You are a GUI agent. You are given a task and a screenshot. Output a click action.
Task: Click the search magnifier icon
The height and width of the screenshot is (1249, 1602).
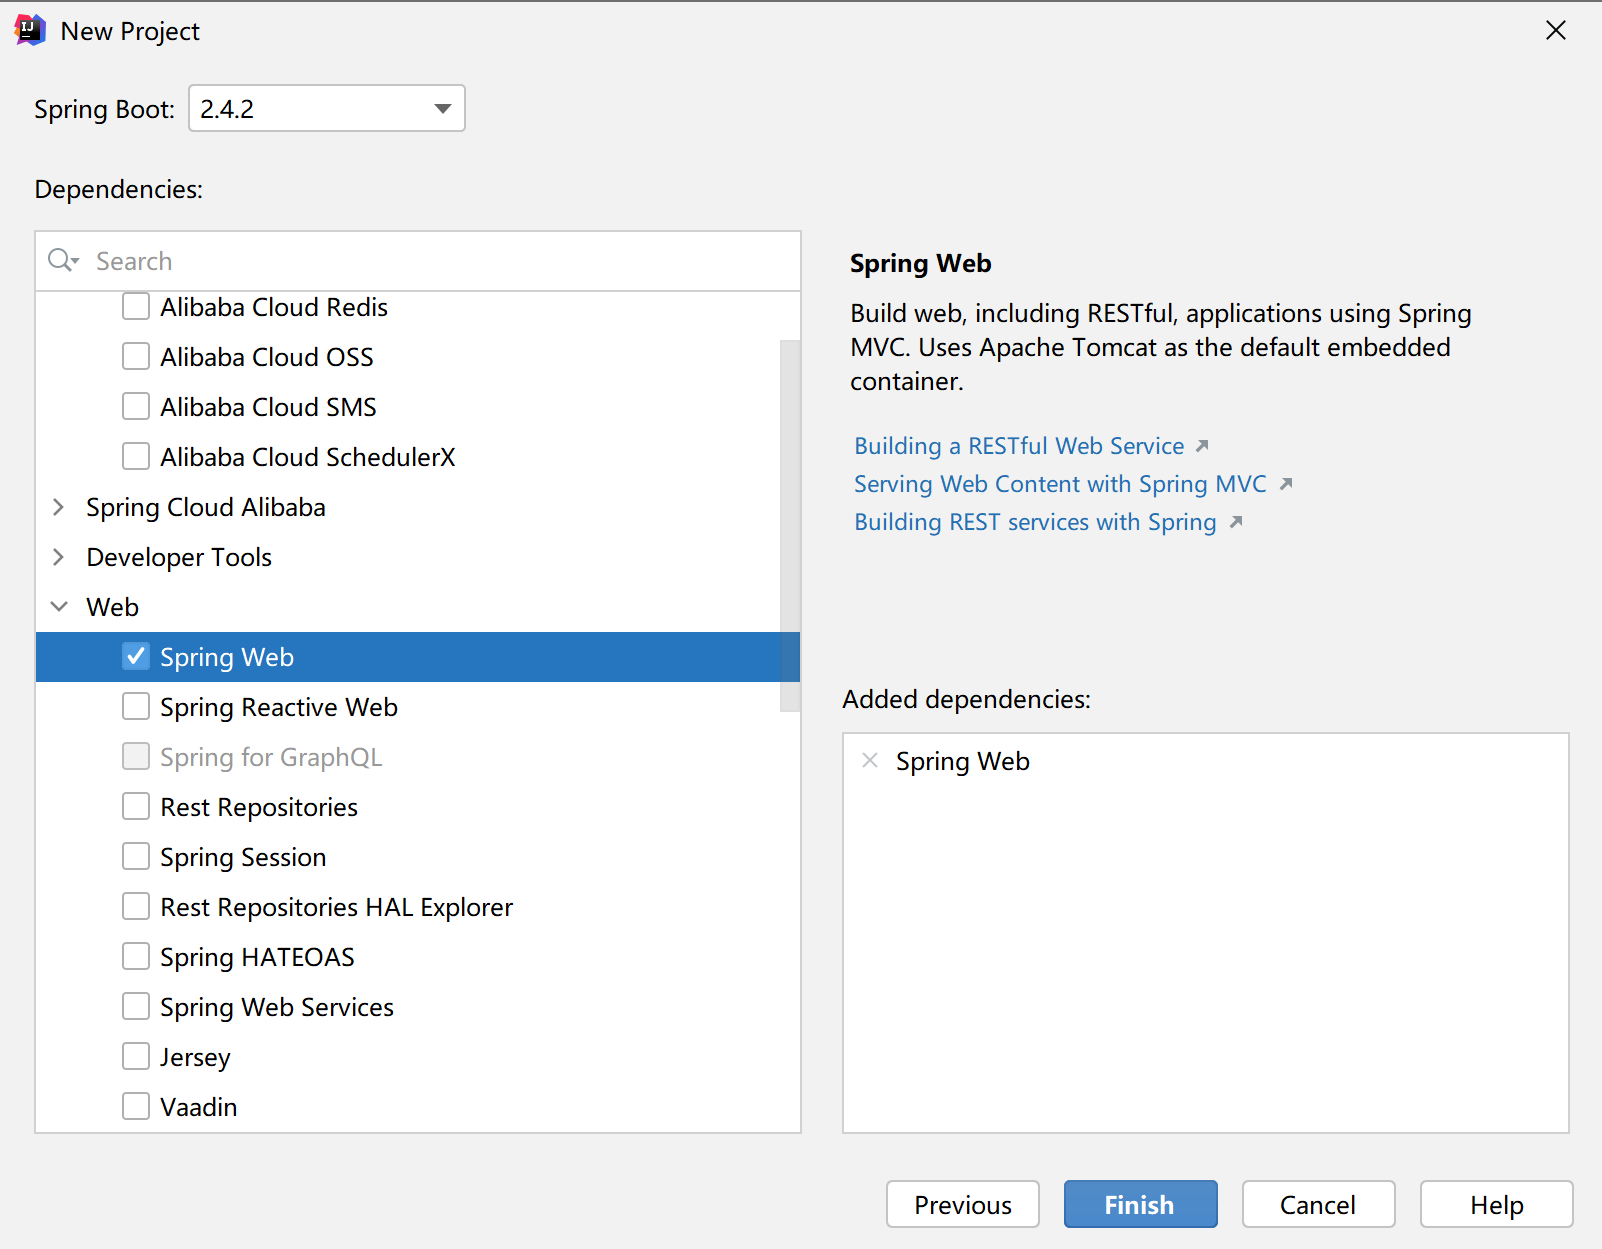(x=63, y=260)
